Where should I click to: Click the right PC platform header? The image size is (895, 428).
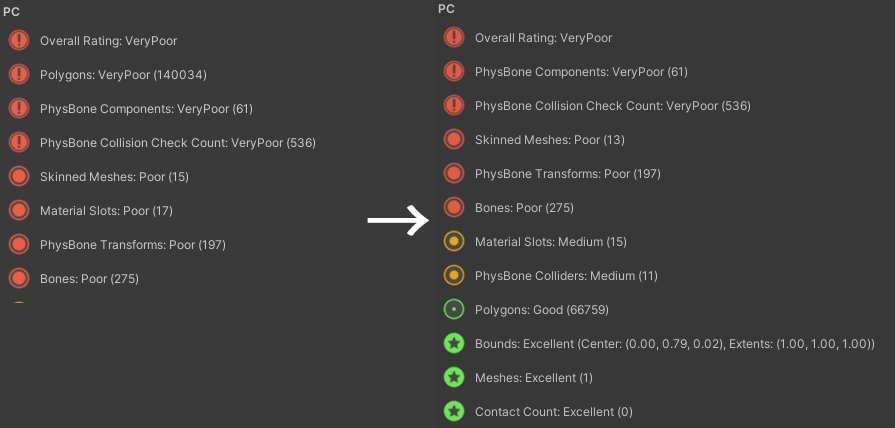pyautogui.click(x=446, y=9)
